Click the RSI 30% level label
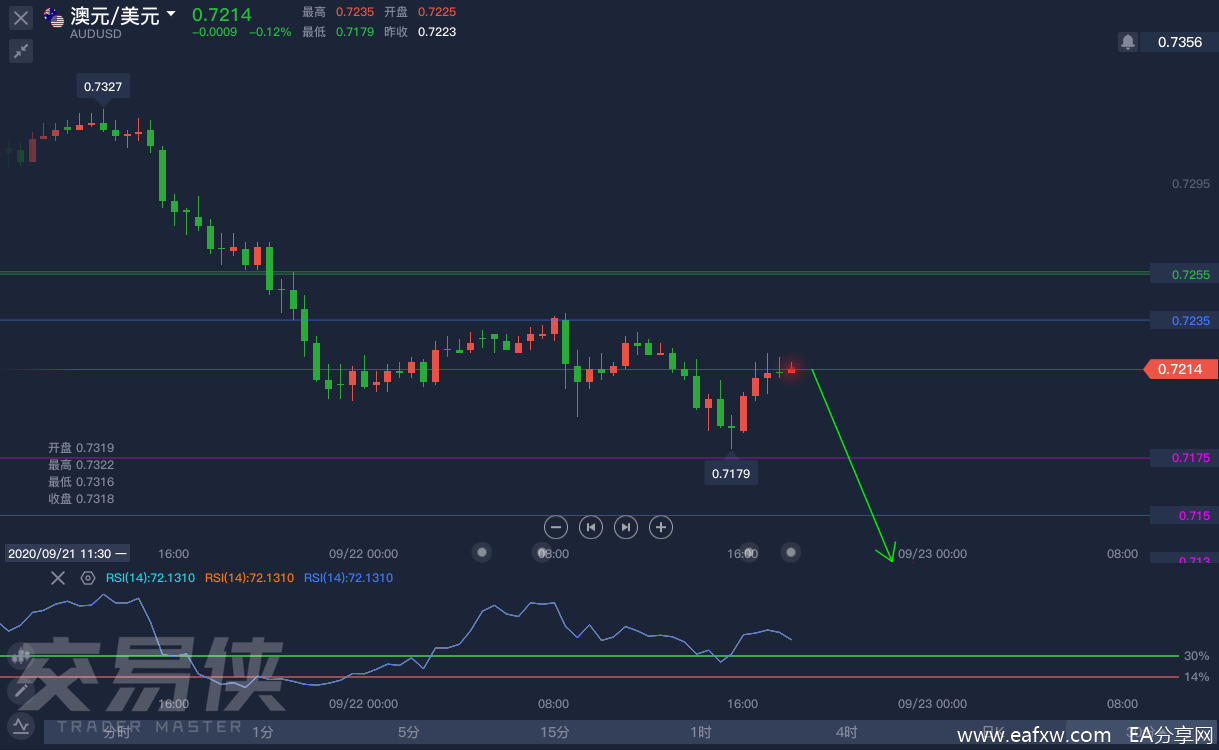 pos(1196,656)
